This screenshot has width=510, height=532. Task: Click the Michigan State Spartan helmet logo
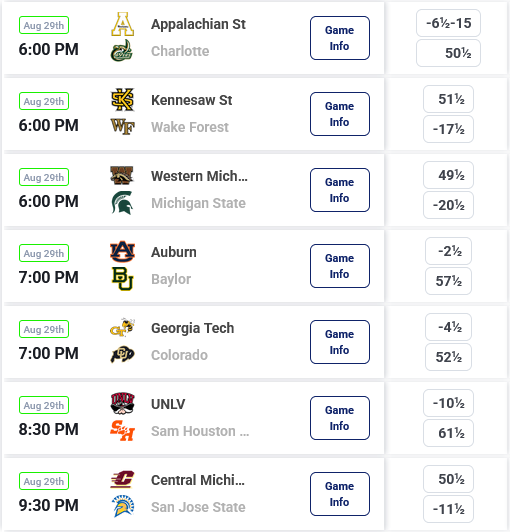click(x=122, y=203)
